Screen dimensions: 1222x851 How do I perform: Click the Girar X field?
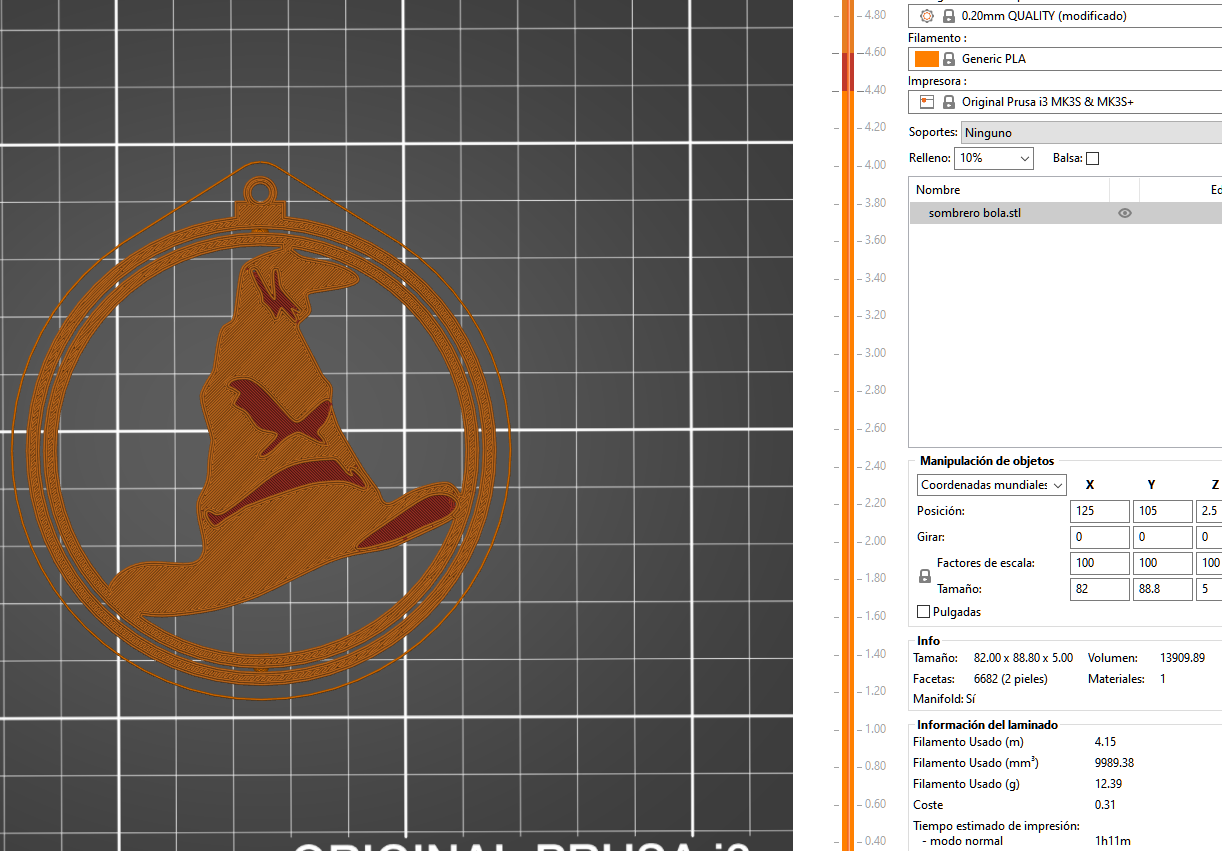click(1099, 537)
